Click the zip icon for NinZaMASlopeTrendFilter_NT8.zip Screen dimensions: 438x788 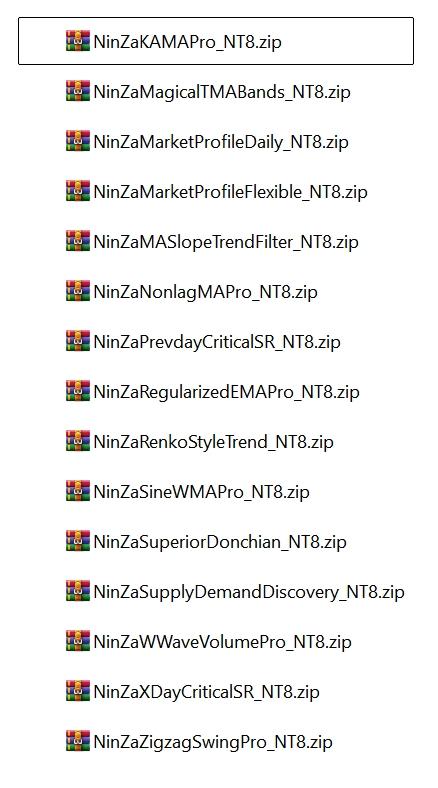tap(78, 241)
